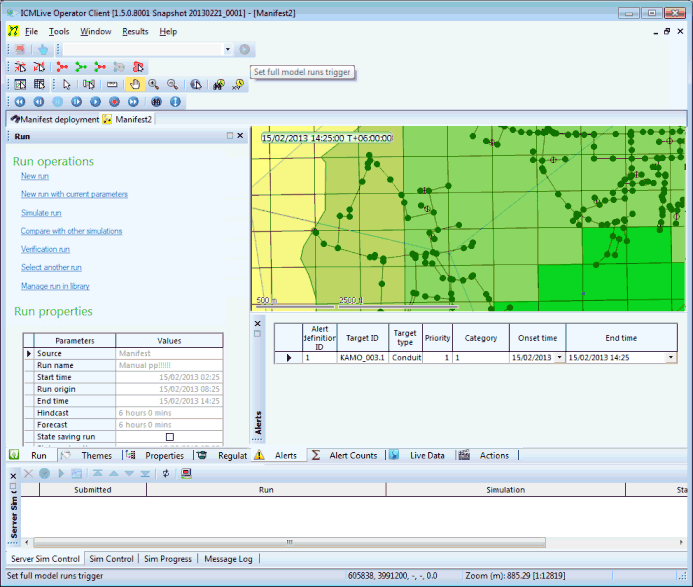The image size is (693, 587).
Task: Select the Pan hand tool
Action: pos(135,85)
